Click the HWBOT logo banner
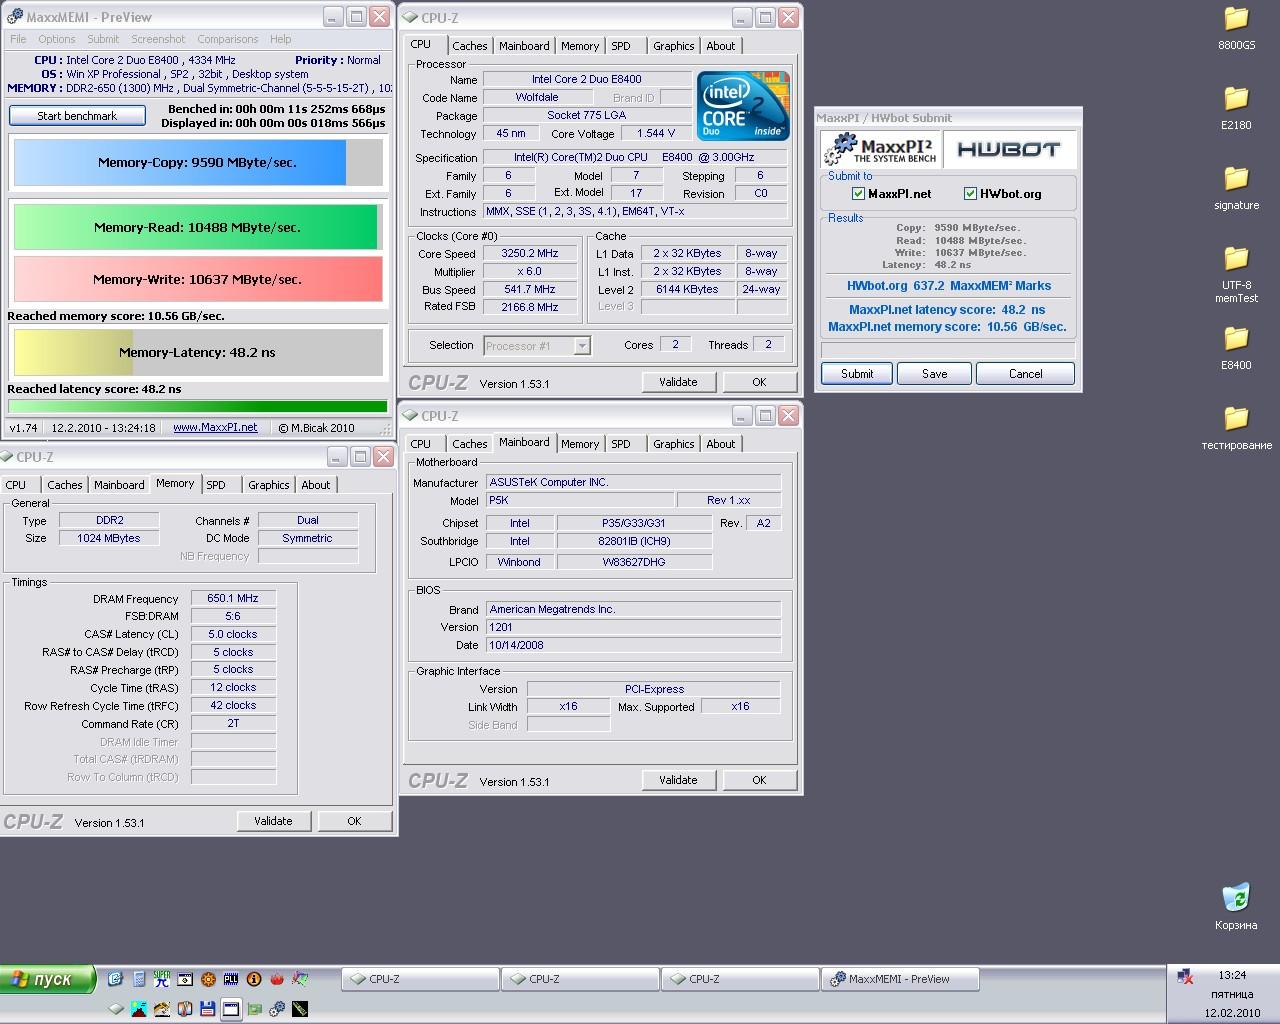Screen dimensions: 1280x1024 tap(1008, 150)
